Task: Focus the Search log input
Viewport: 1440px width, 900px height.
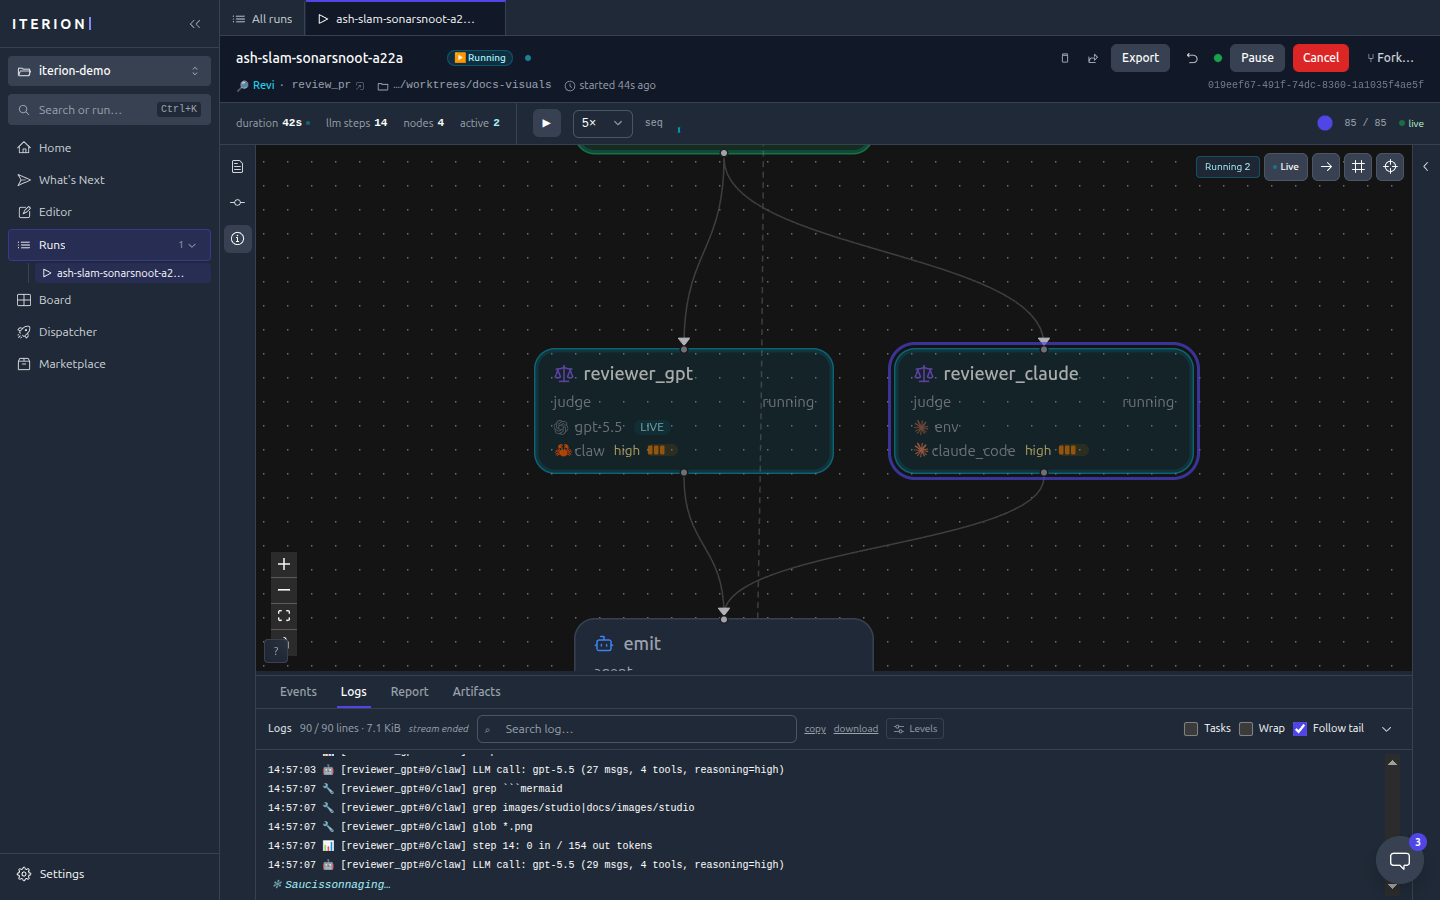Action: pos(637,729)
